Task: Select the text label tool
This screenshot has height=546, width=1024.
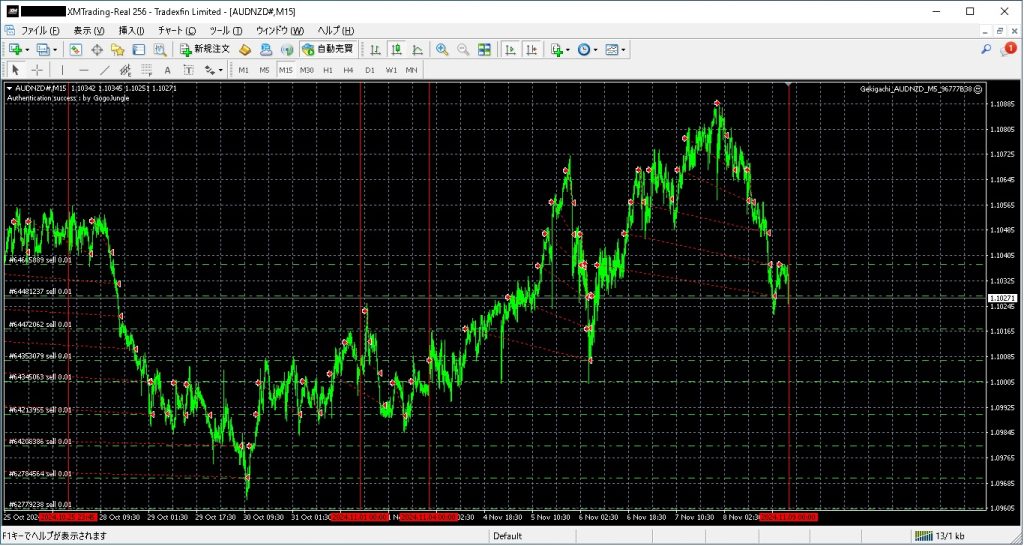Action: coord(167,70)
